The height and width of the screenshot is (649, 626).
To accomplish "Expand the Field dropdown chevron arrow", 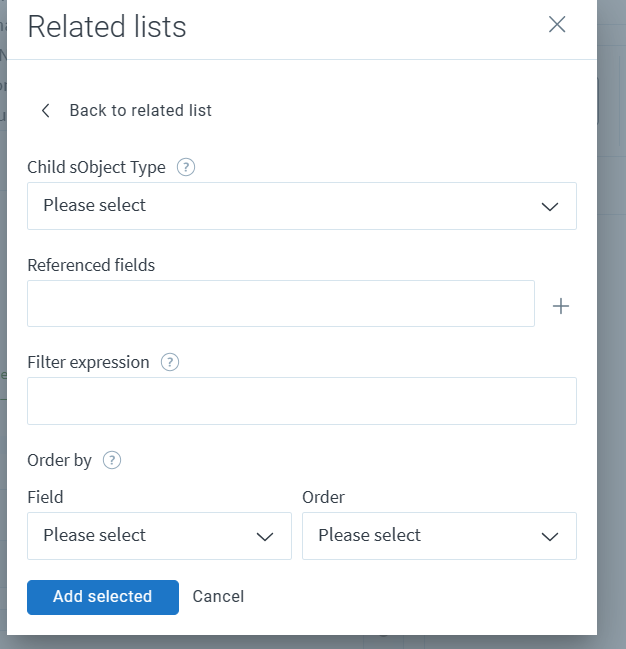I will [265, 537].
